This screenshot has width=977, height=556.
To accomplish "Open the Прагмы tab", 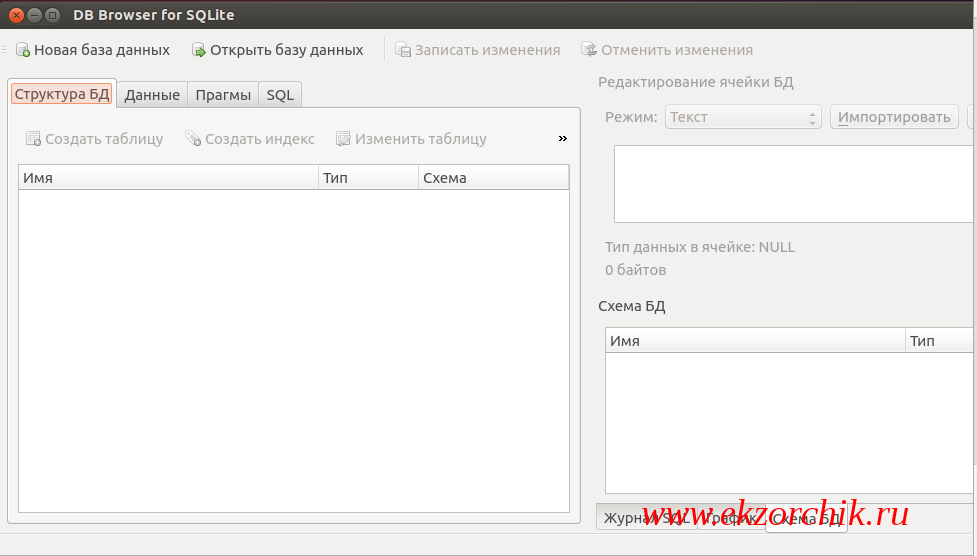I will pyautogui.click(x=223, y=95).
